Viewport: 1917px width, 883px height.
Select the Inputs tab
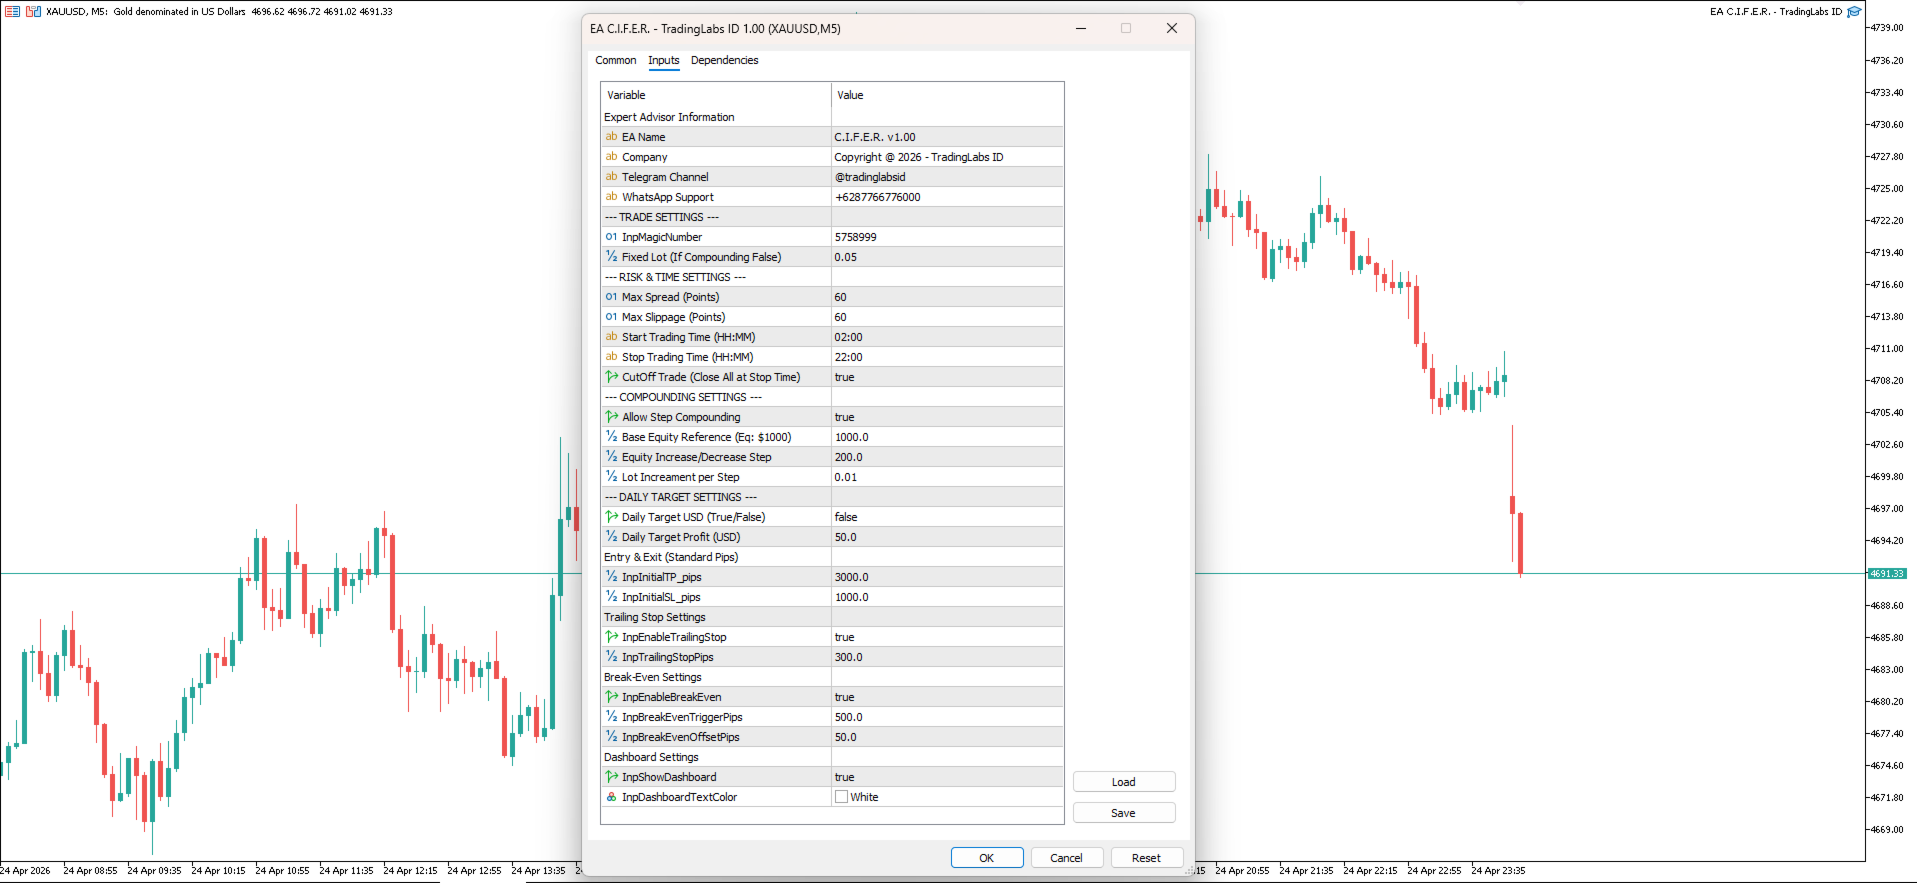coord(663,60)
